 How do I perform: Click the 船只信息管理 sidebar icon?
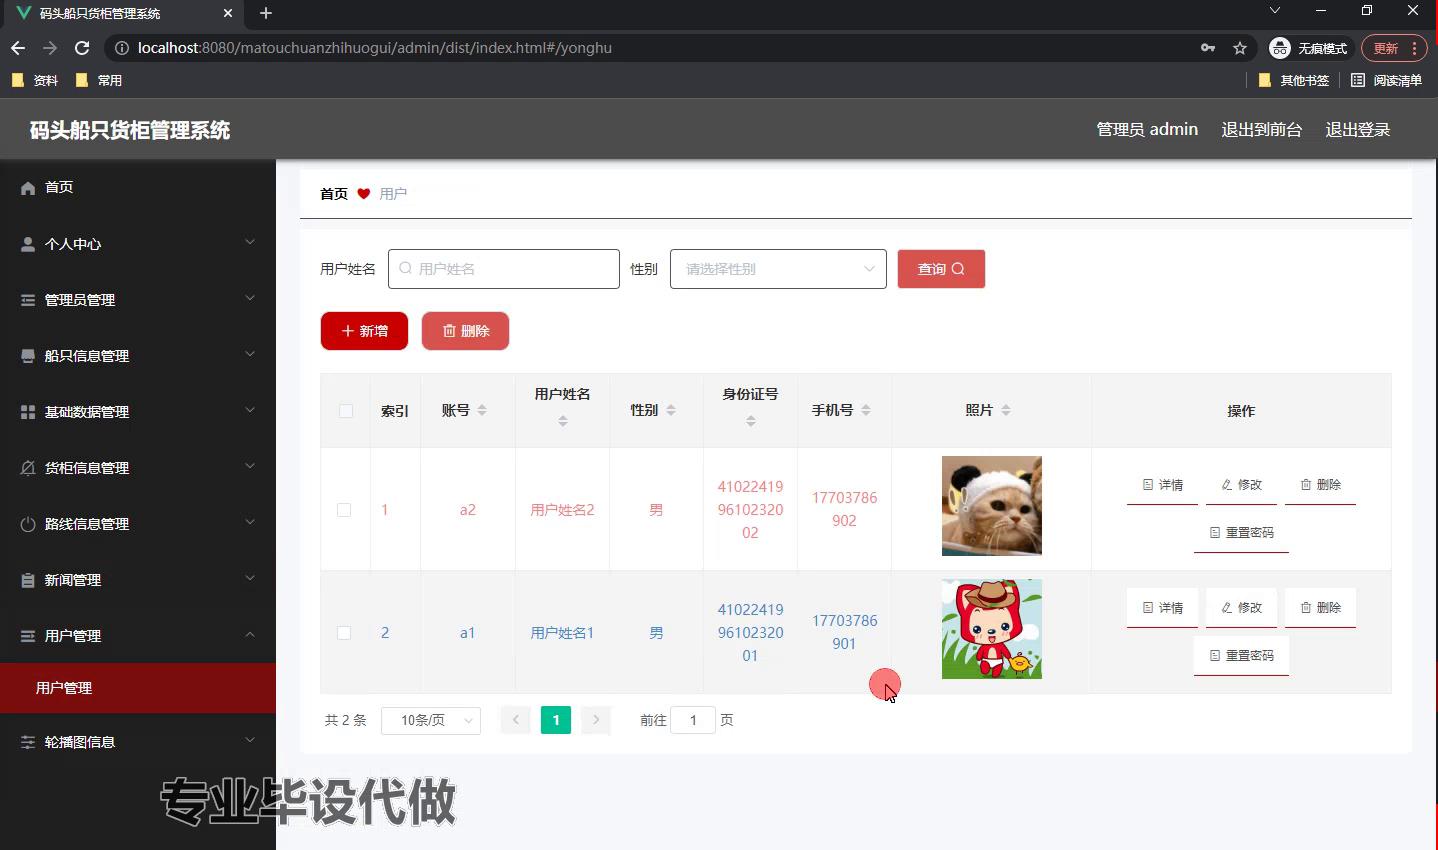pyautogui.click(x=28, y=356)
